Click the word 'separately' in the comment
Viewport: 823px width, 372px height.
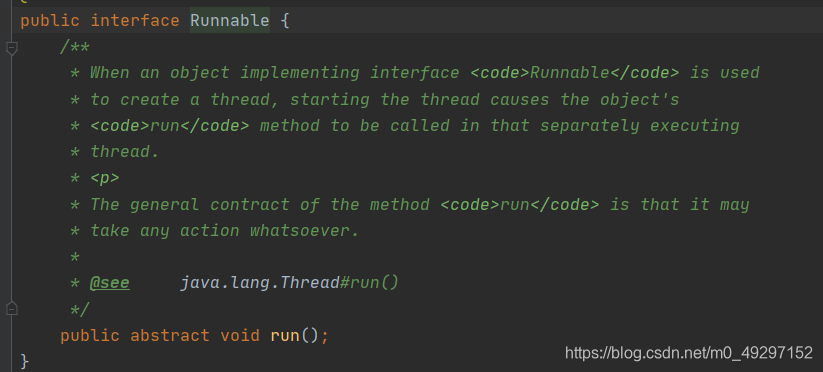coord(590,125)
